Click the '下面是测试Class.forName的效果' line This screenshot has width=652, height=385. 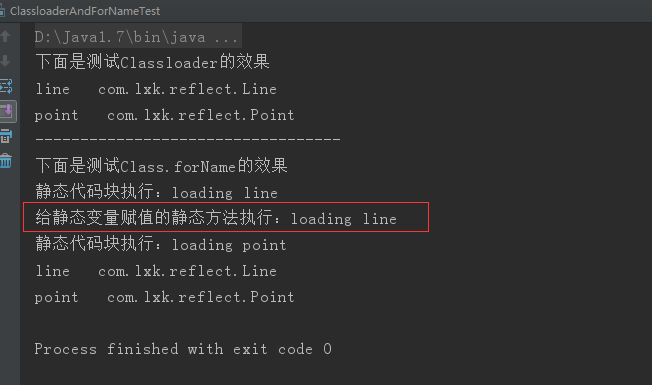pyautogui.click(x=161, y=166)
